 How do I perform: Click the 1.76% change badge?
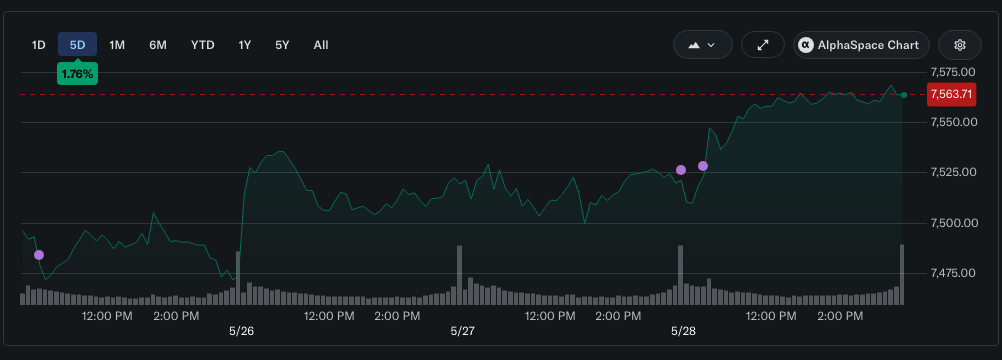[x=77, y=74]
